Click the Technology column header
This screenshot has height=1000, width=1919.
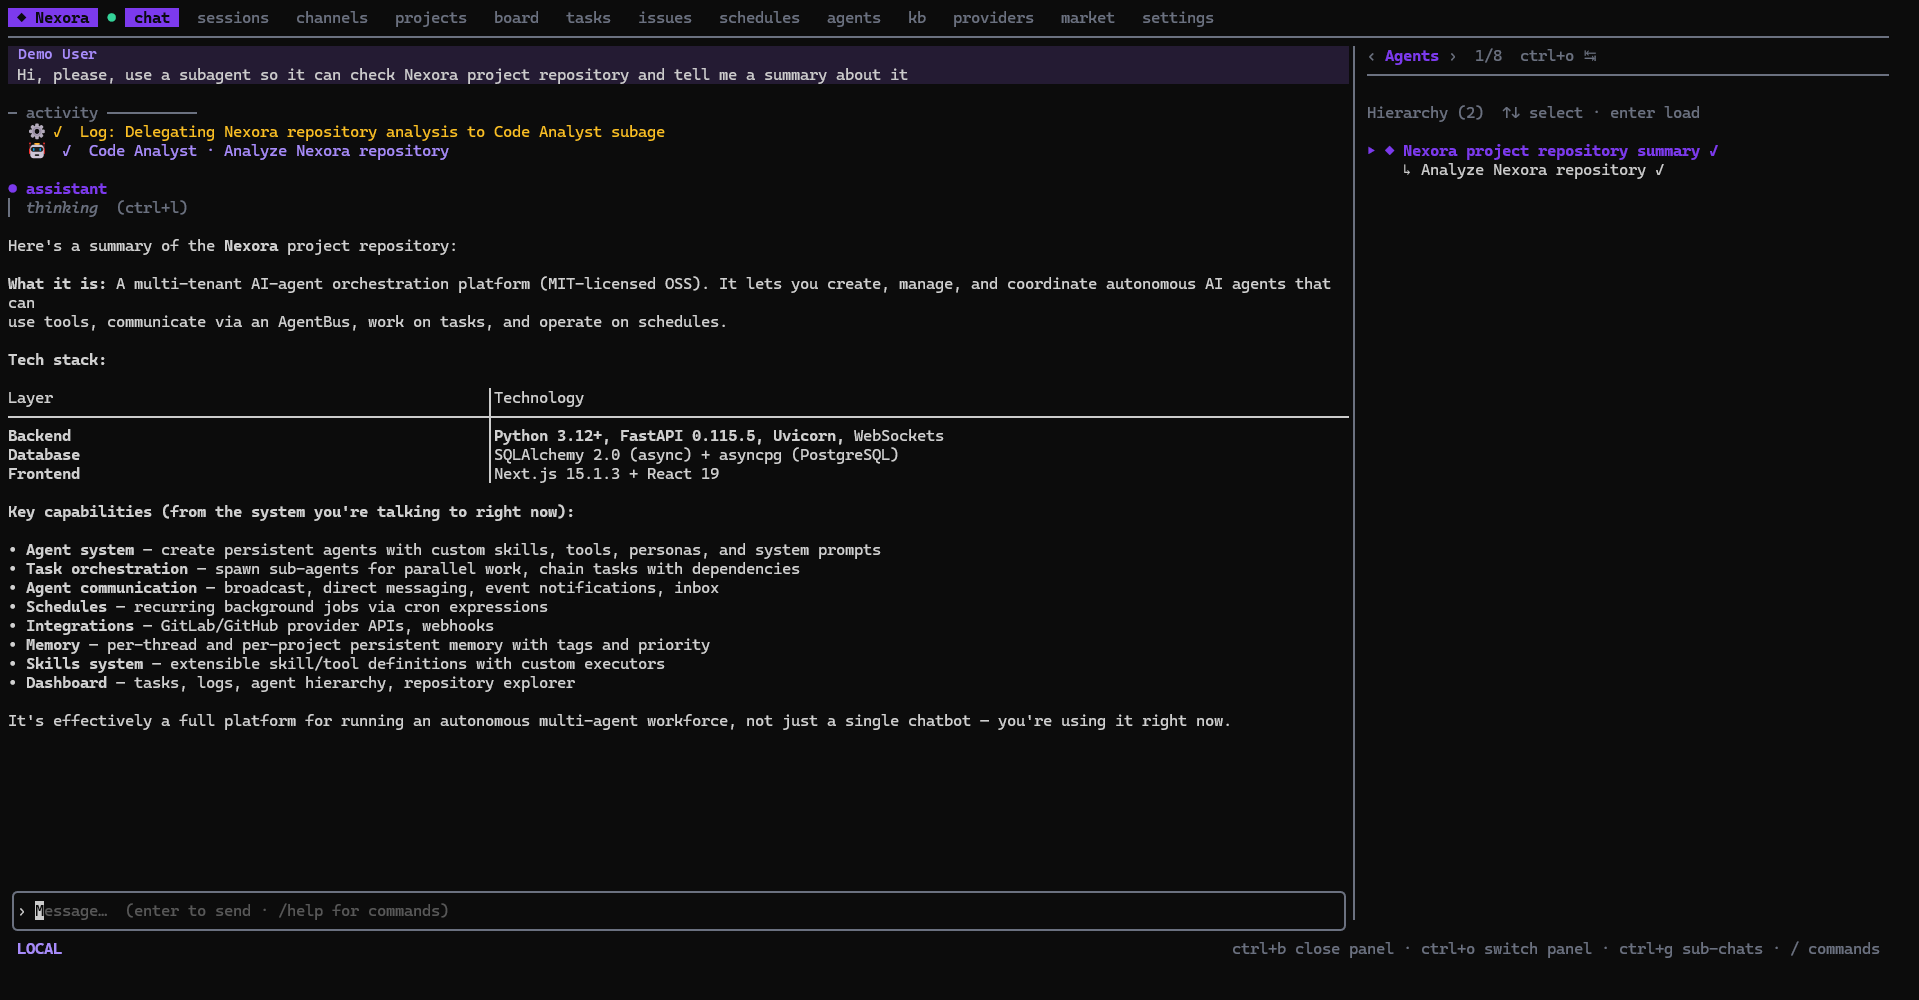539,398
